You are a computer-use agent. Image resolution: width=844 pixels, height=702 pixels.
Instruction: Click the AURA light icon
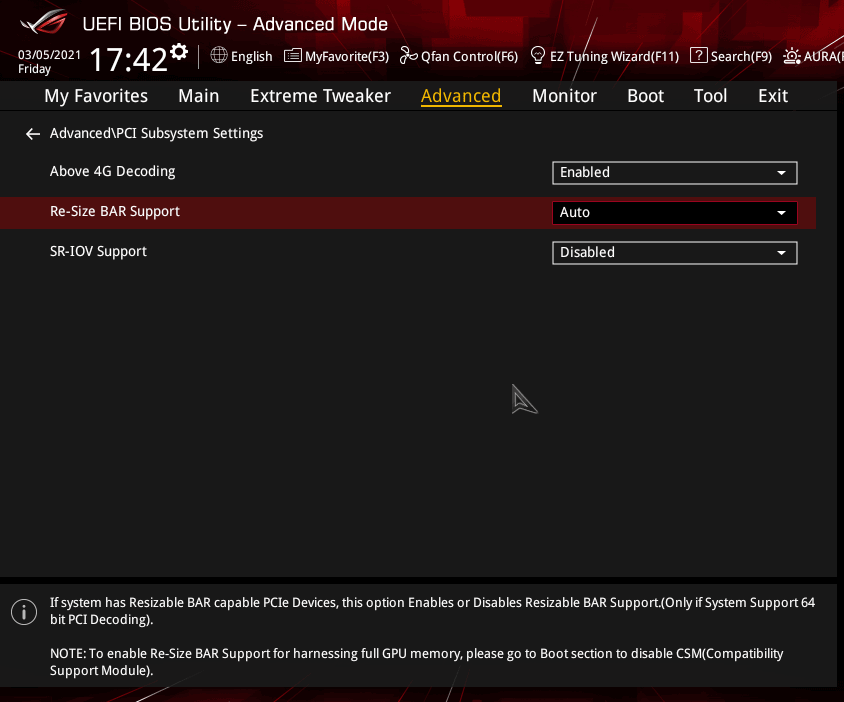click(x=792, y=56)
